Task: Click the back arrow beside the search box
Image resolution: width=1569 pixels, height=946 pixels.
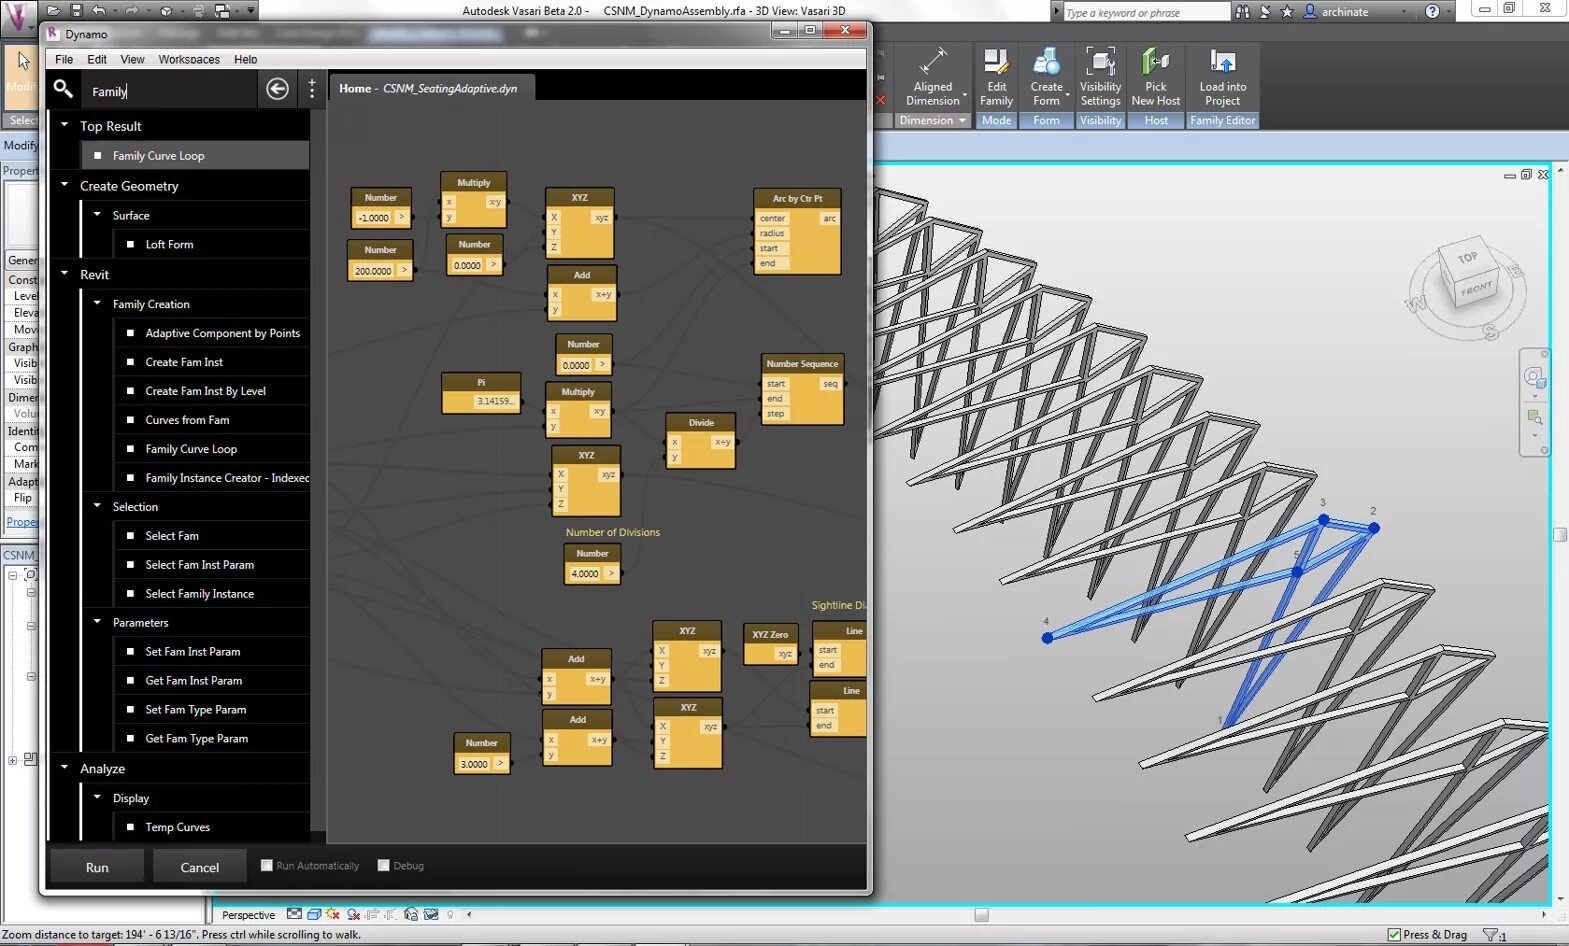Action: pos(278,89)
